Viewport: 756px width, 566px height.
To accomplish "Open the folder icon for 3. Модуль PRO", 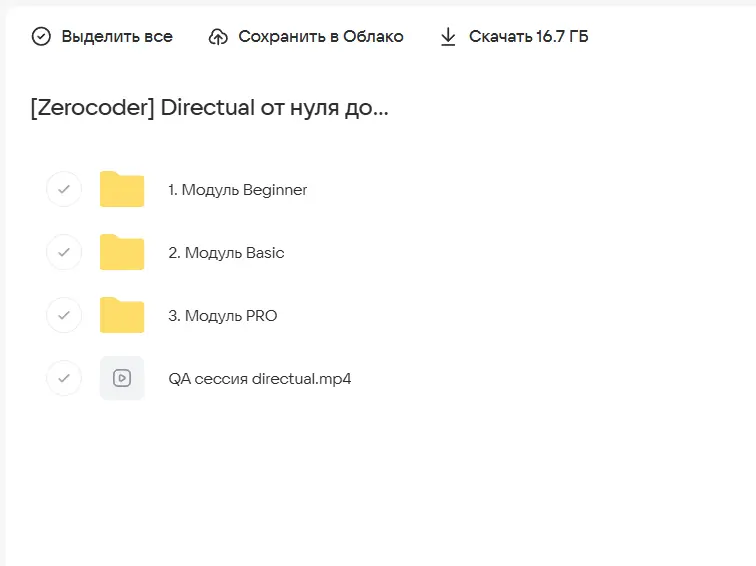I will [122, 315].
